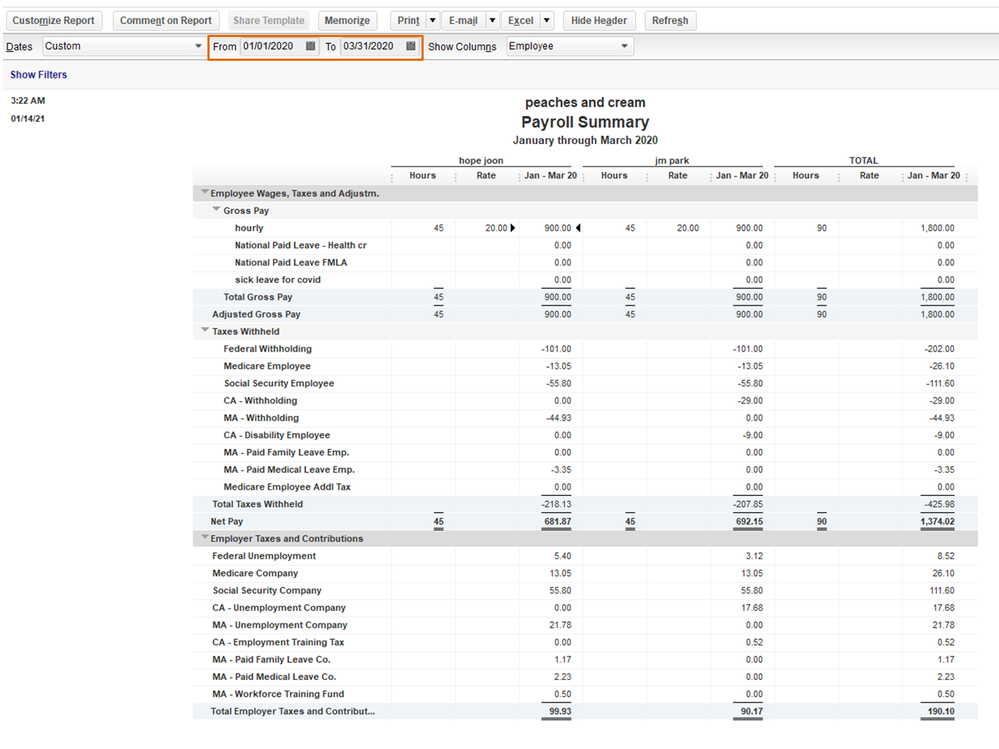The width and height of the screenshot is (999, 749).
Task: Select the Net Pay row label
Action: click(x=227, y=521)
